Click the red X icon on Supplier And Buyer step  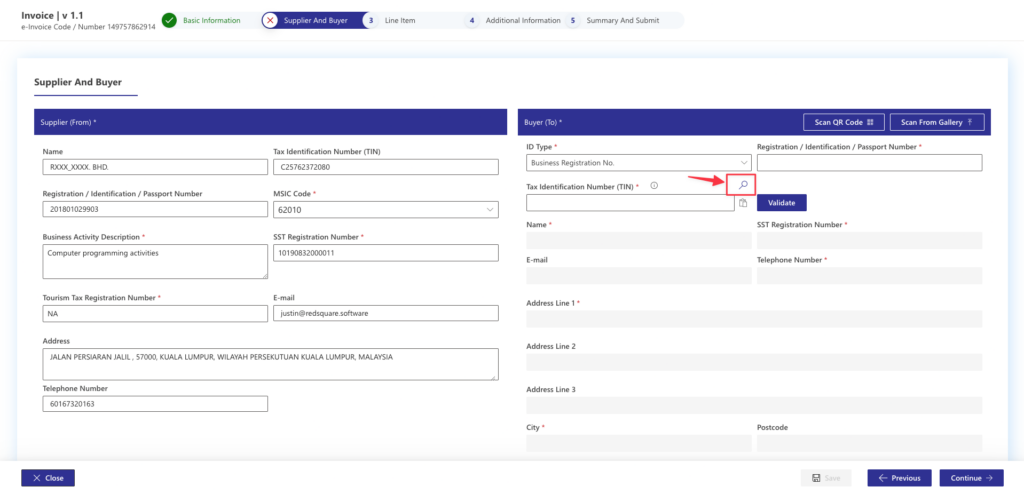270,20
